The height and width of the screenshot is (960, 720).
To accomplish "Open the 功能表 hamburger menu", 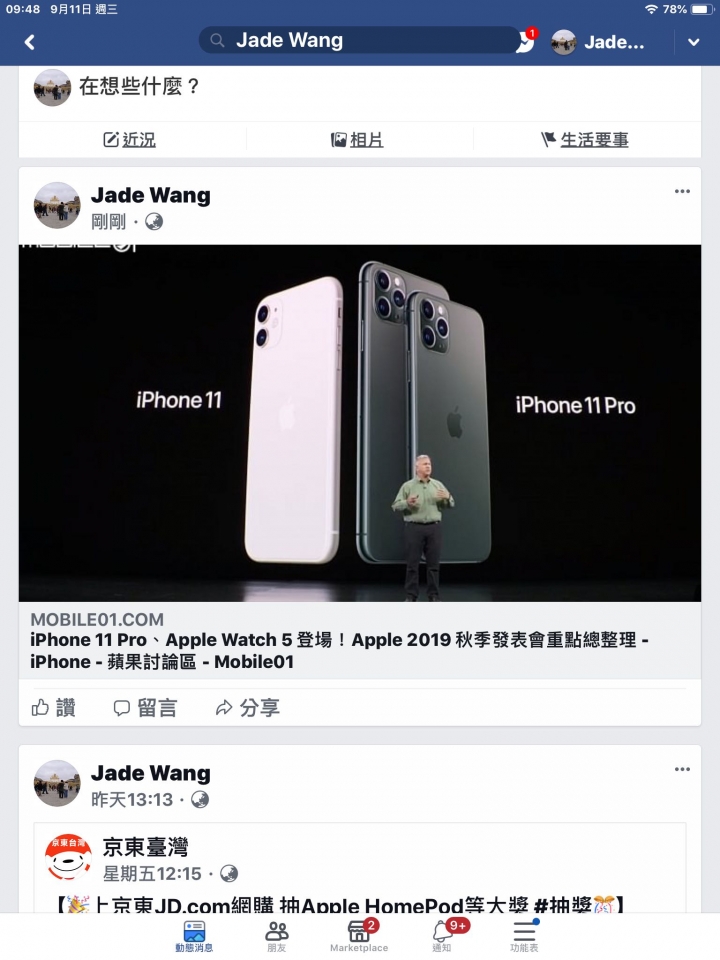I will [525, 936].
